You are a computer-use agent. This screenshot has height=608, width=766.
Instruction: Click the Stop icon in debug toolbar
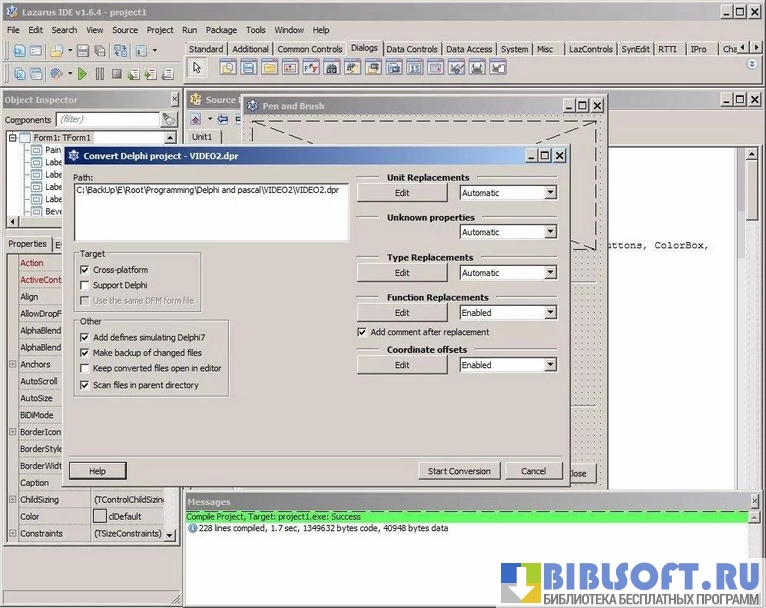click(117, 74)
